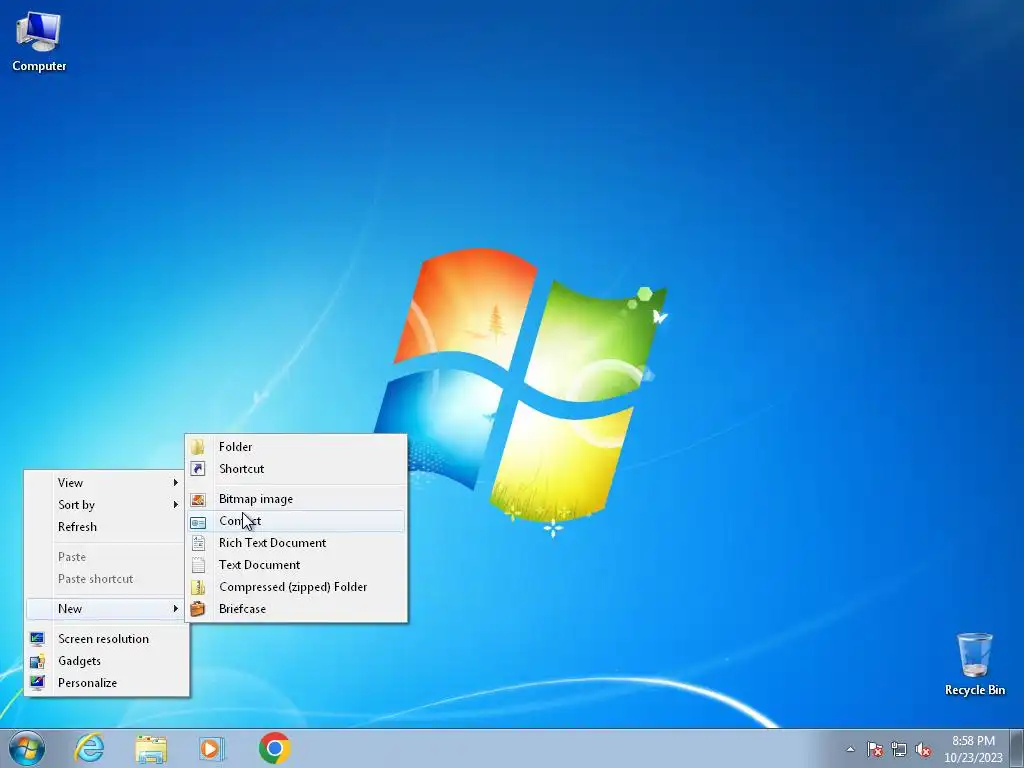Open the taskbar clock showing 8:58 PM

click(973, 749)
